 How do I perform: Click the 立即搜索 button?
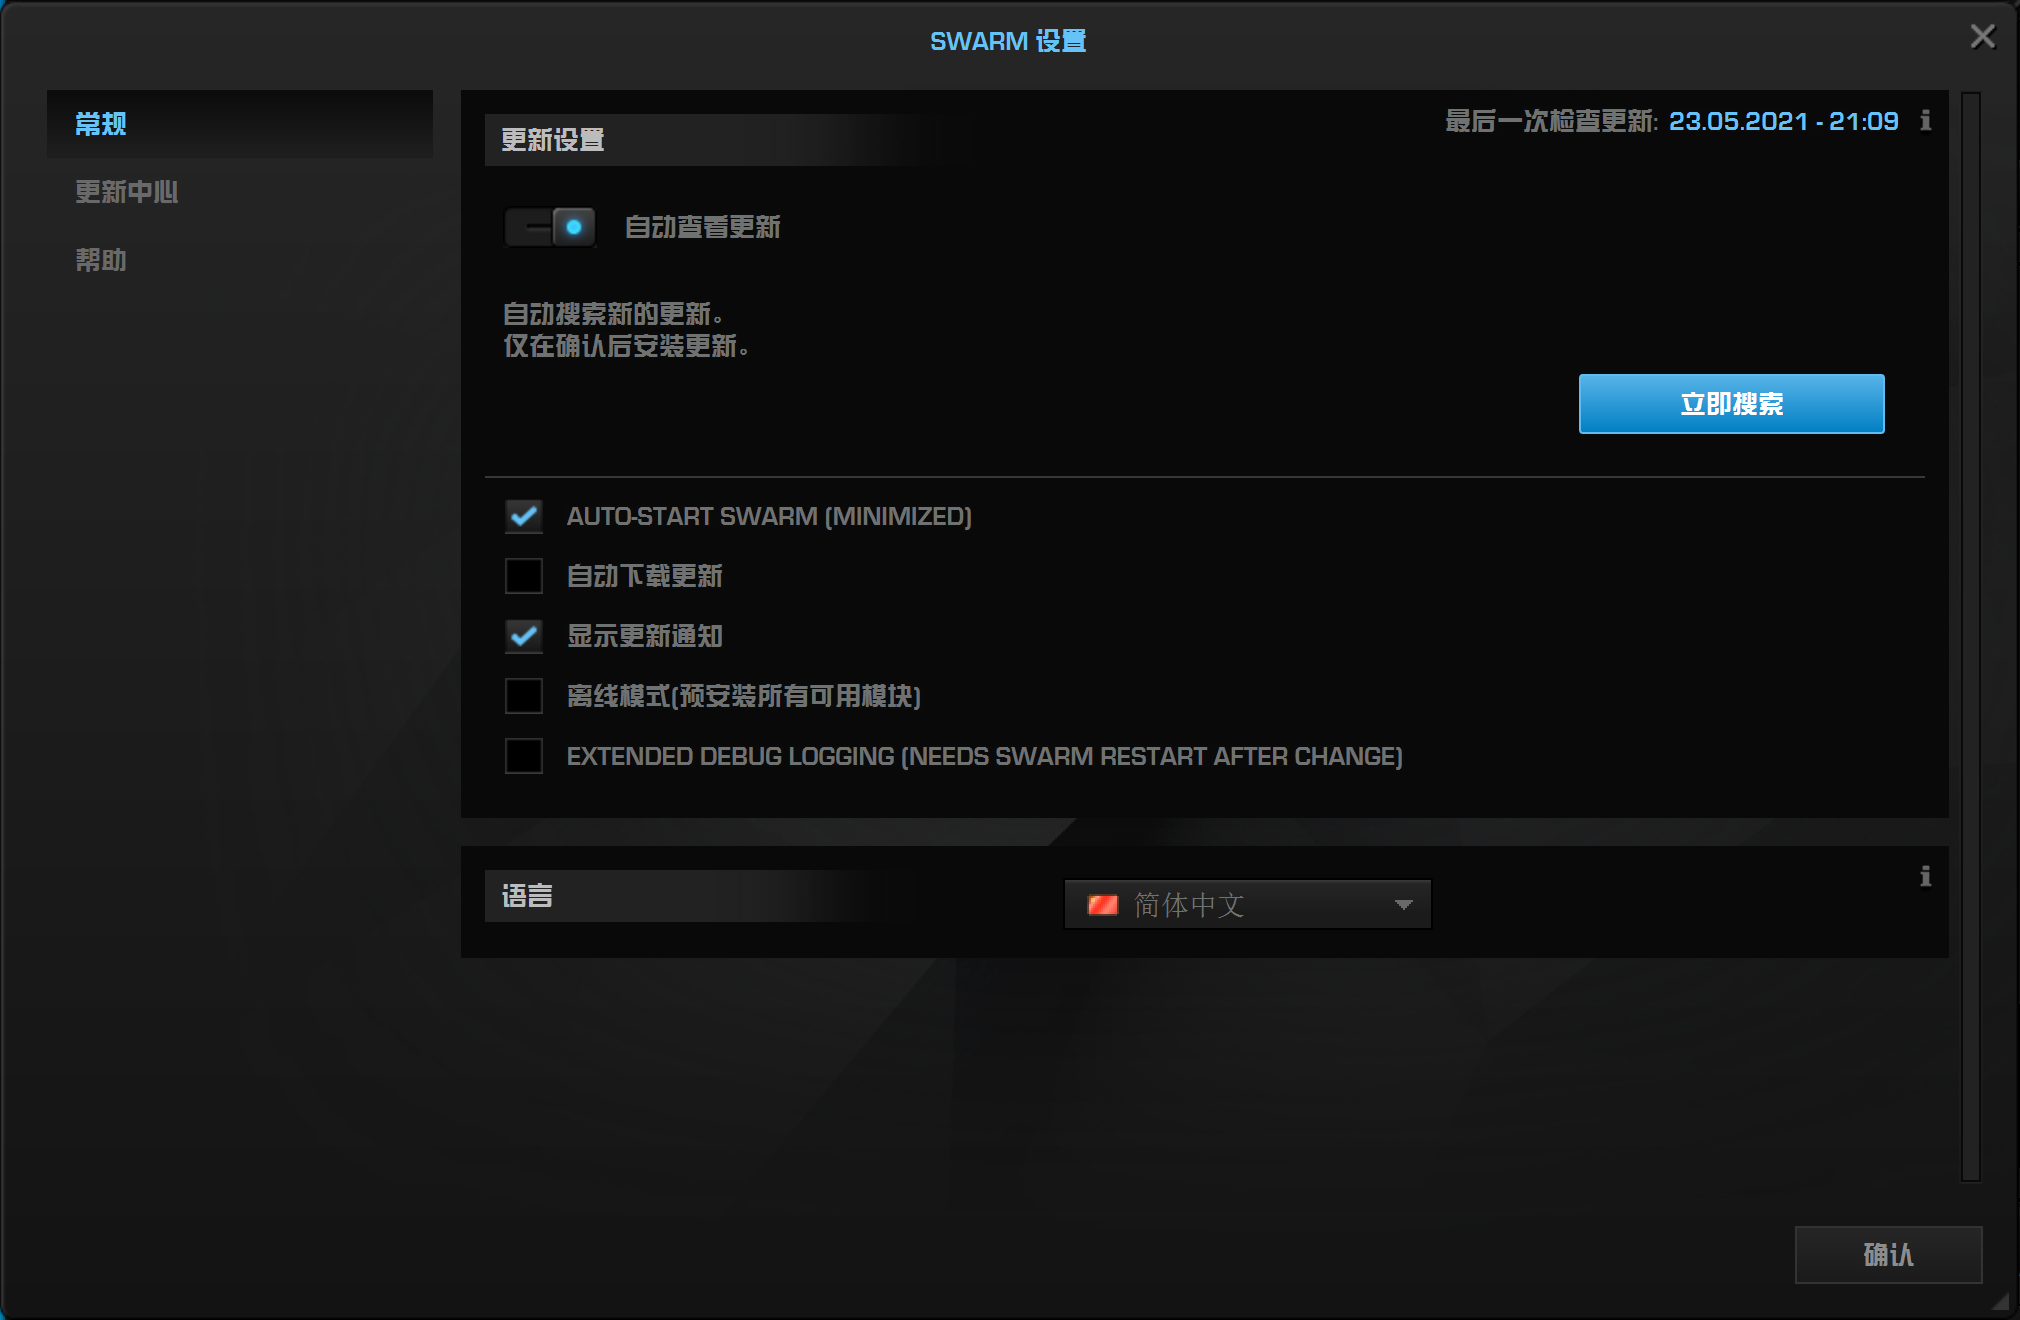point(1731,404)
